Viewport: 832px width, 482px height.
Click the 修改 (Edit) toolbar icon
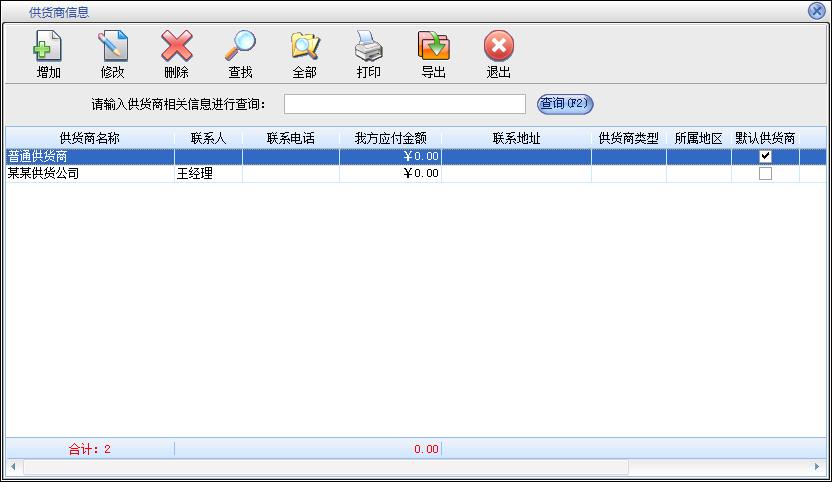112,47
